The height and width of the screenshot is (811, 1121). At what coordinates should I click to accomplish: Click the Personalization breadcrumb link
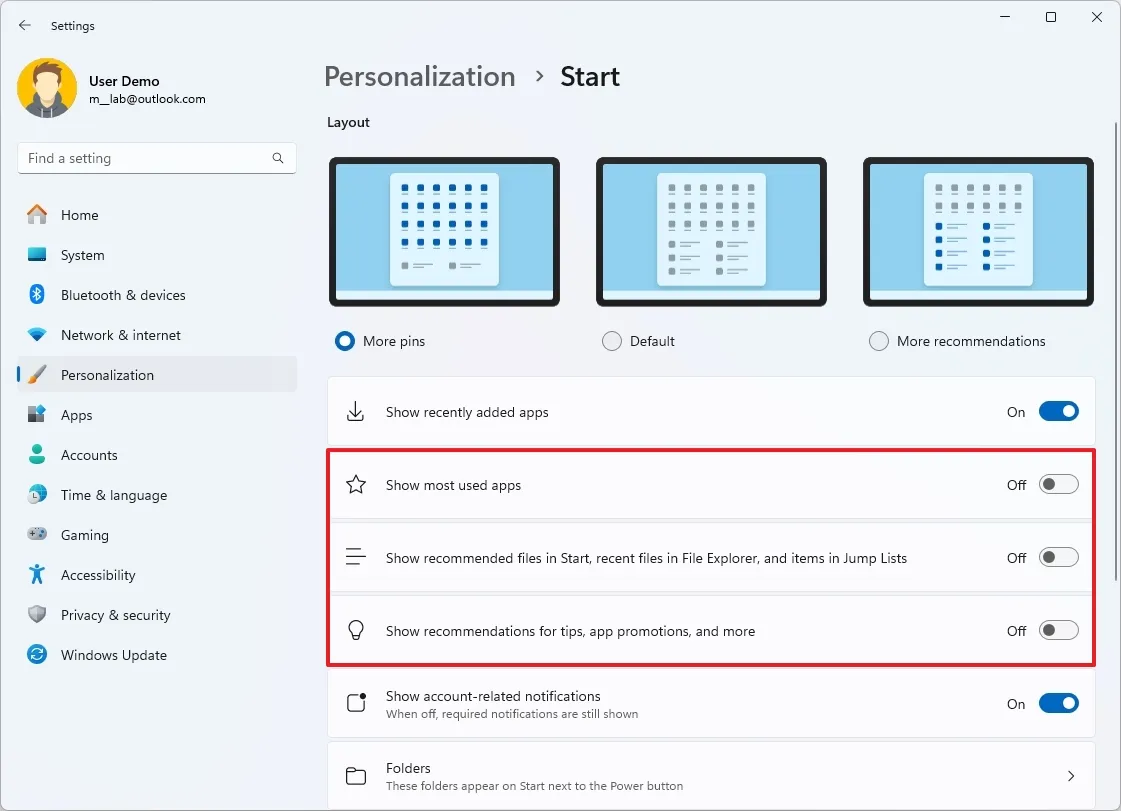click(x=419, y=76)
